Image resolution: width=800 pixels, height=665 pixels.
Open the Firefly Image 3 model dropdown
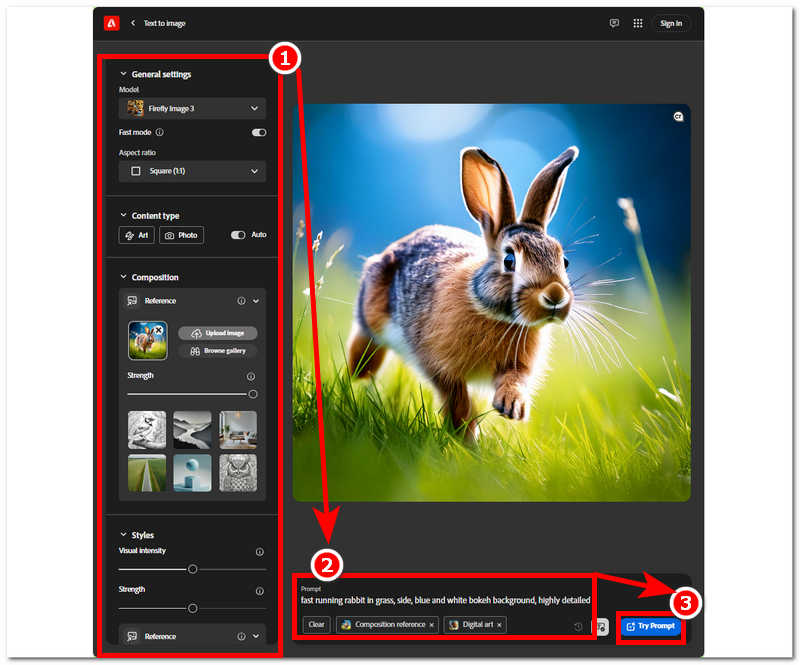click(x=192, y=108)
